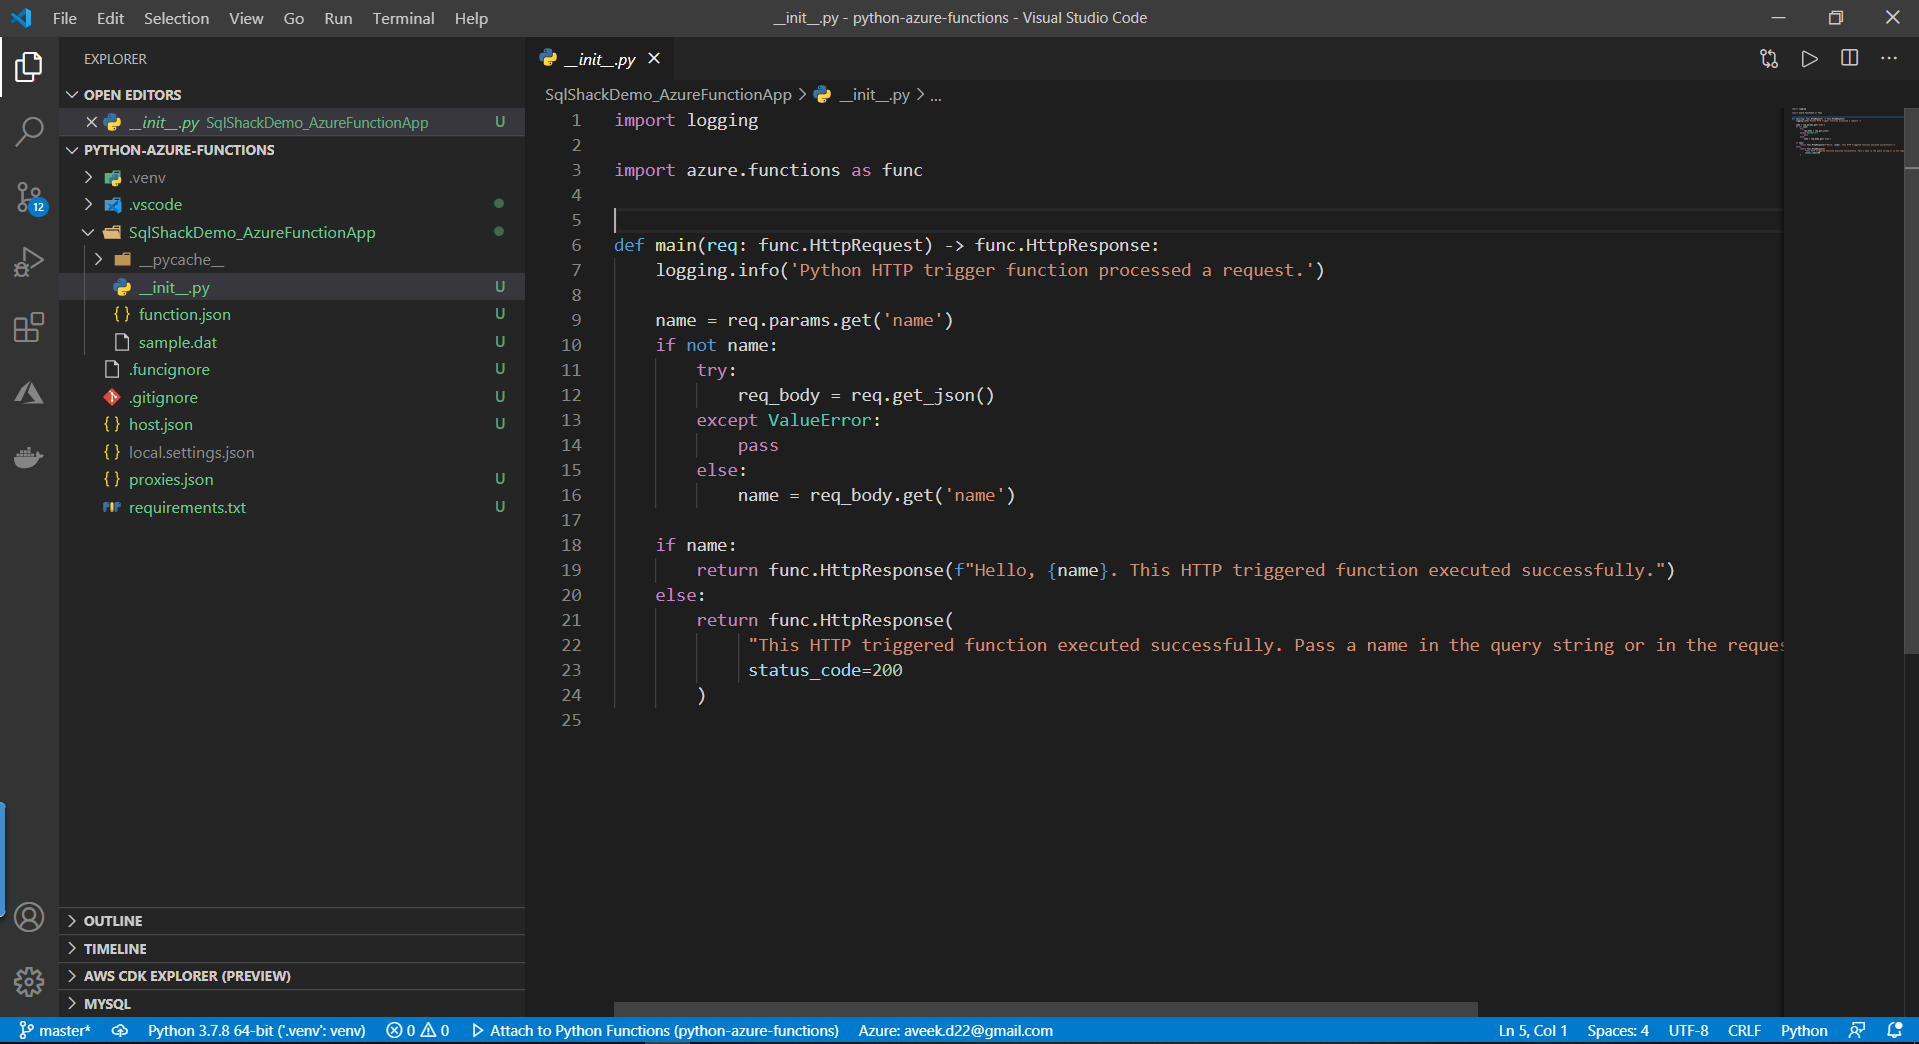Open the Run and Debug view

pos(29,262)
